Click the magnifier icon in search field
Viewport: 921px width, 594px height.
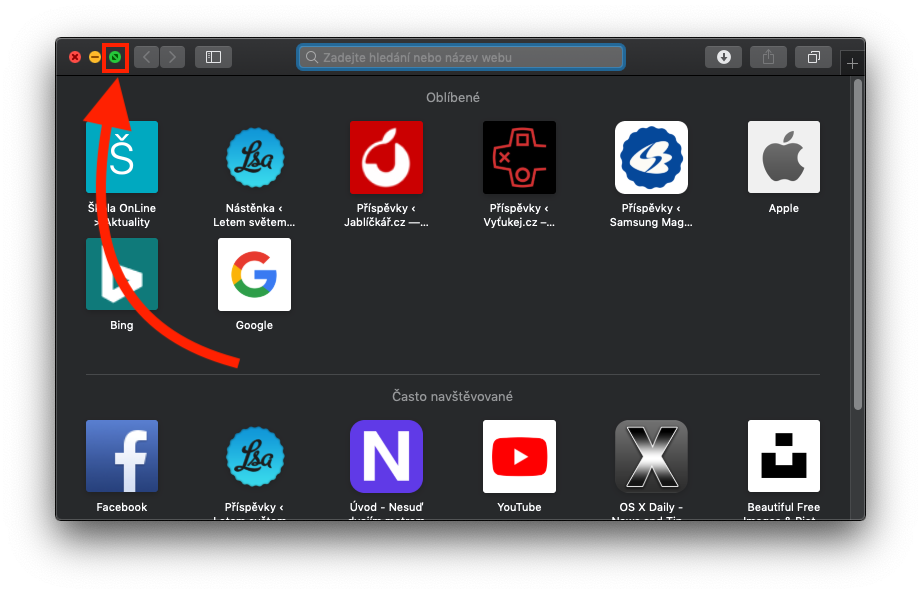(x=312, y=57)
